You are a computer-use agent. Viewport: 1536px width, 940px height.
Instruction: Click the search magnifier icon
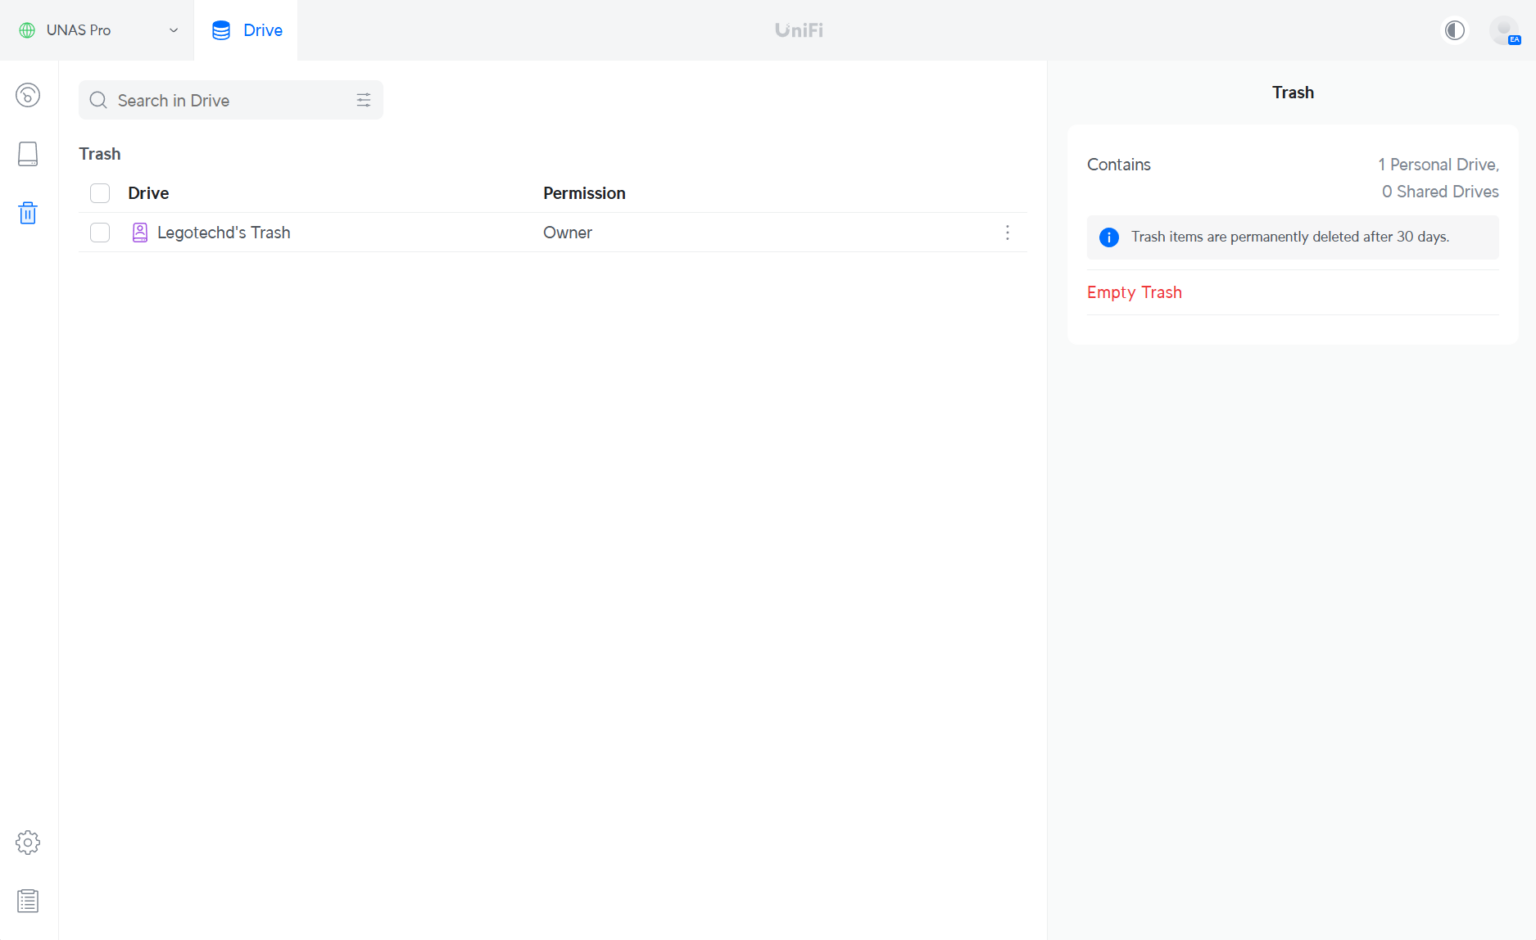click(98, 100)
